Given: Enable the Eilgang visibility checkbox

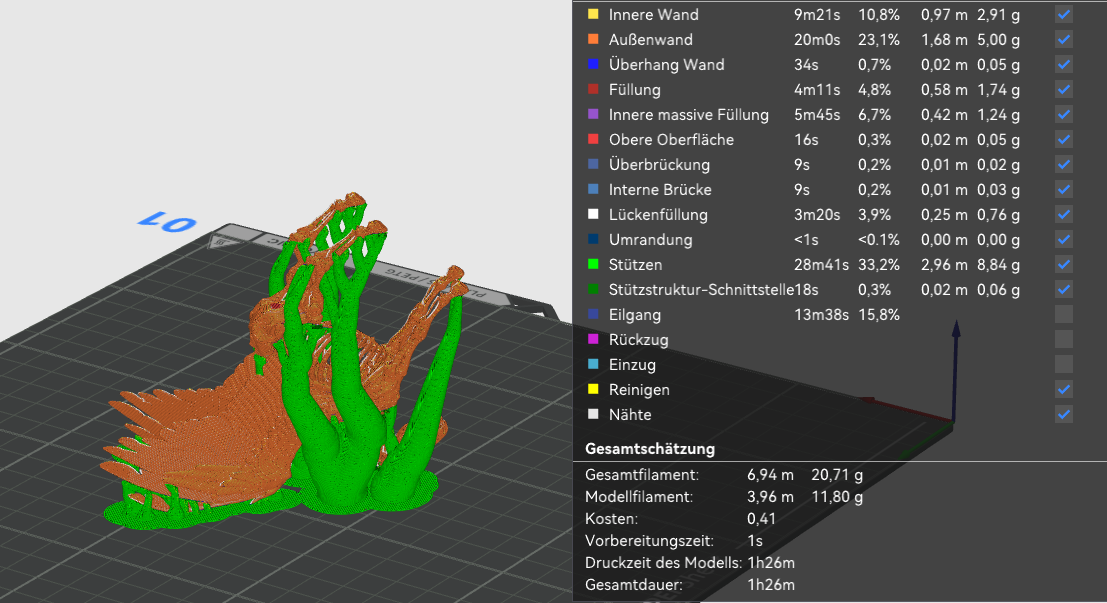Looking at the screenshot, I should [x=1064, y=314].
